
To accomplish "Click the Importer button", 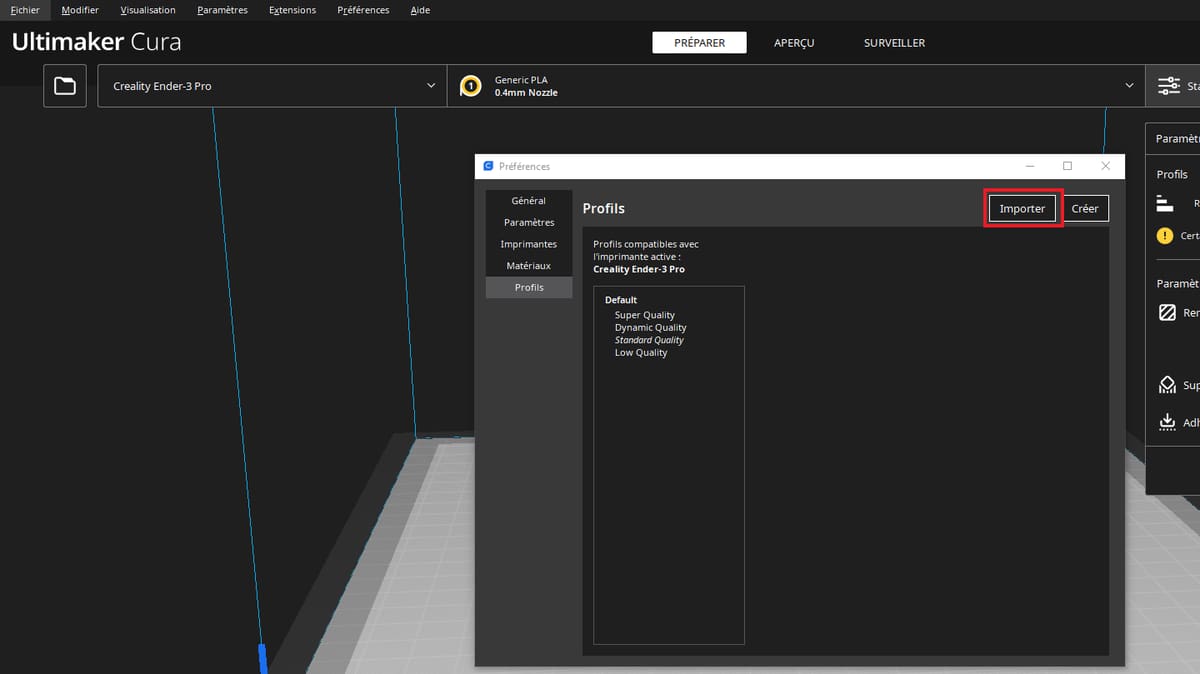I will tap(1022, 208).
